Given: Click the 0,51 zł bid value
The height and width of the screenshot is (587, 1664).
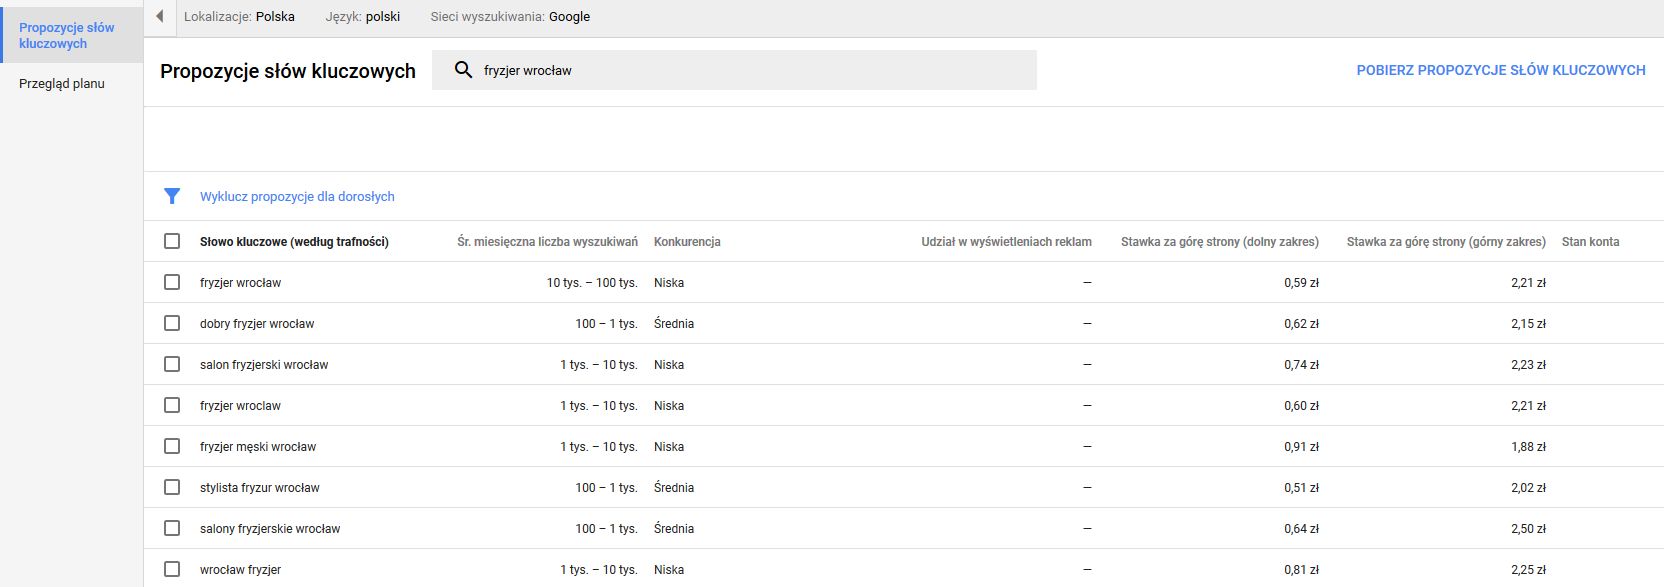Looking at the screenshot, I should point(1301,487).
